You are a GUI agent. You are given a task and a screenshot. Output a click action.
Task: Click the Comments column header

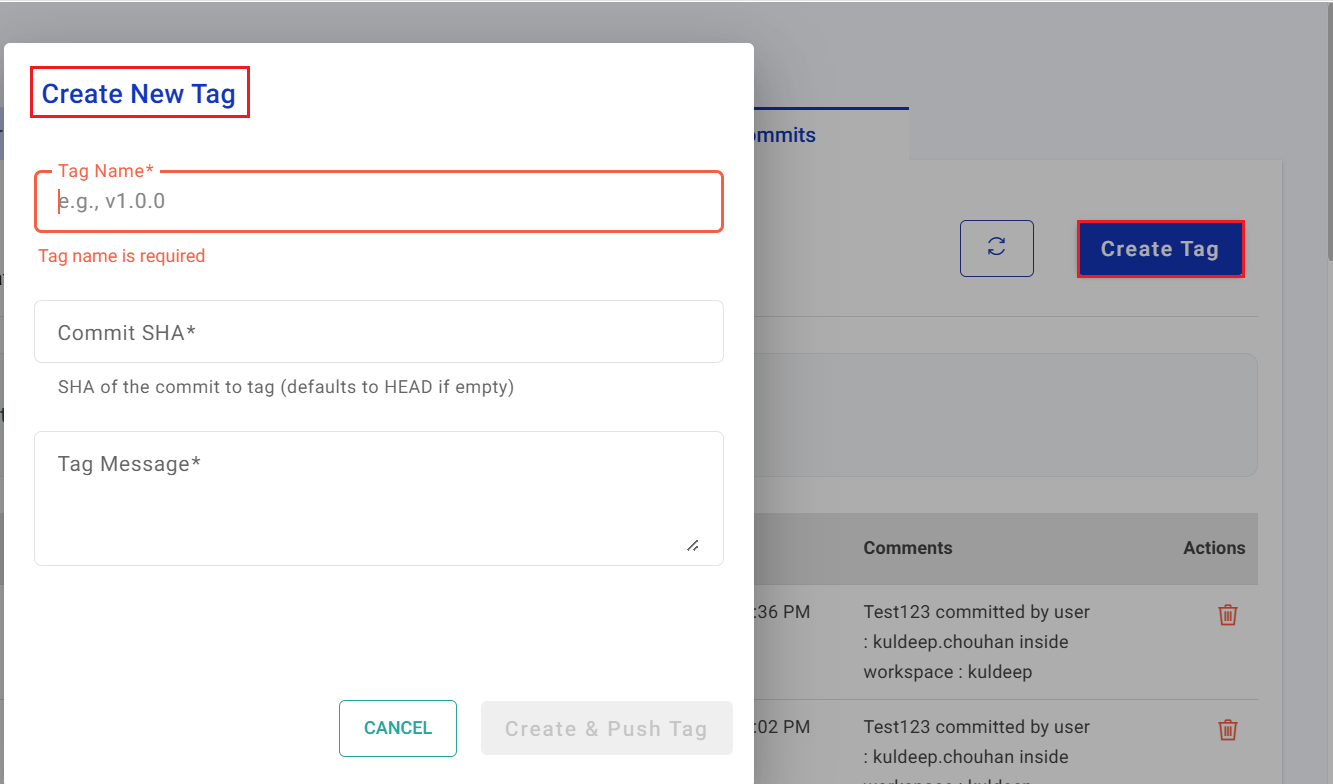pos(907,548)
